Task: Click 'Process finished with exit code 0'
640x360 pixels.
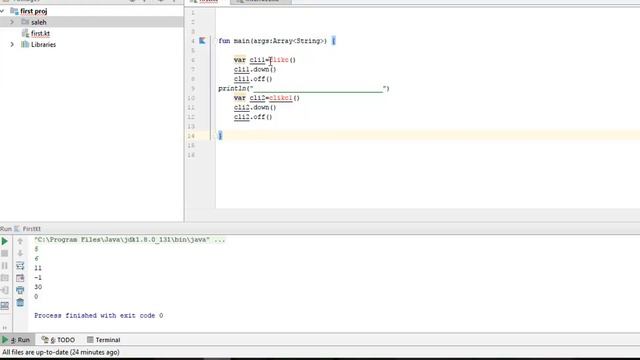Action: pos(98,316)
